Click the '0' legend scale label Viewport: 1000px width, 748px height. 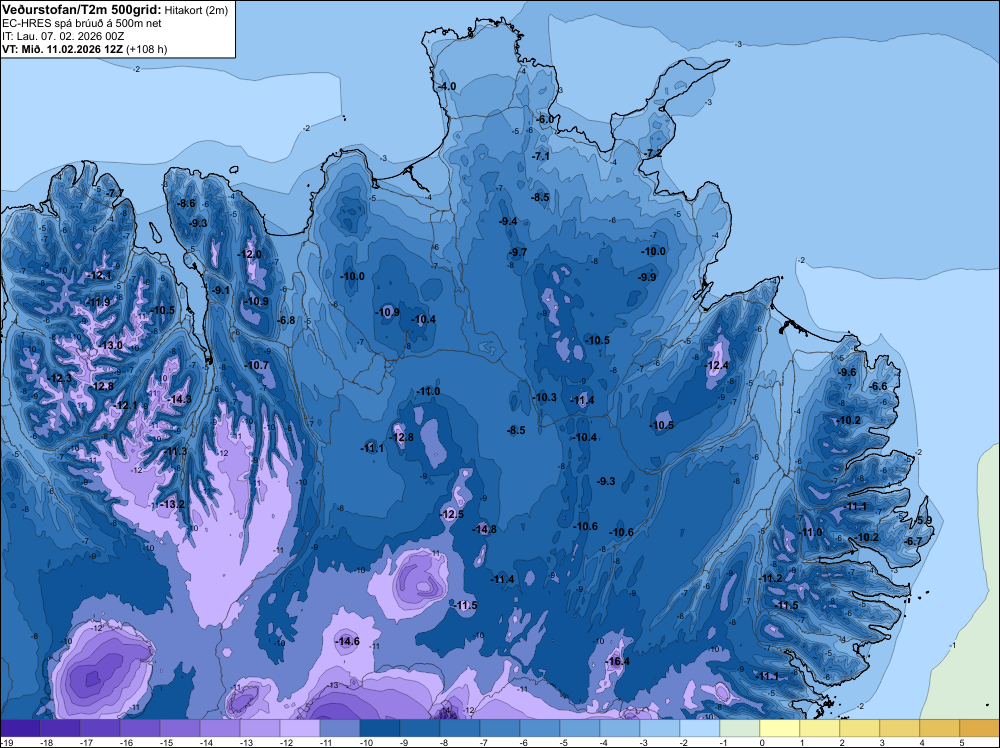(x=762, y=743)
